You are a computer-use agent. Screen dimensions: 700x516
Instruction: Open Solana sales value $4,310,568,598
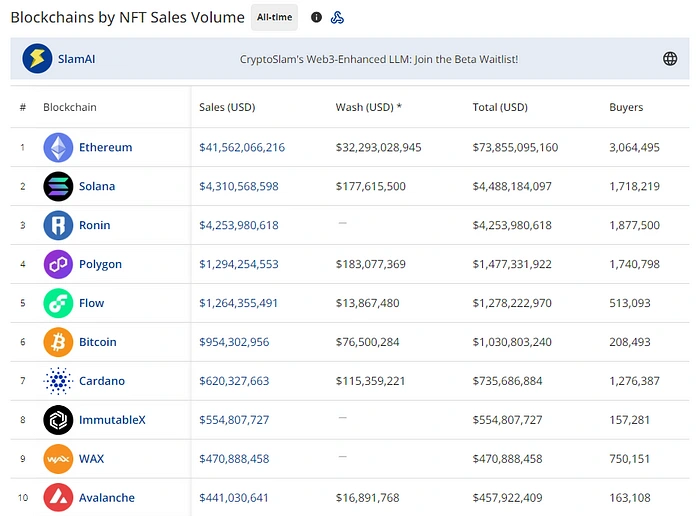239,187
